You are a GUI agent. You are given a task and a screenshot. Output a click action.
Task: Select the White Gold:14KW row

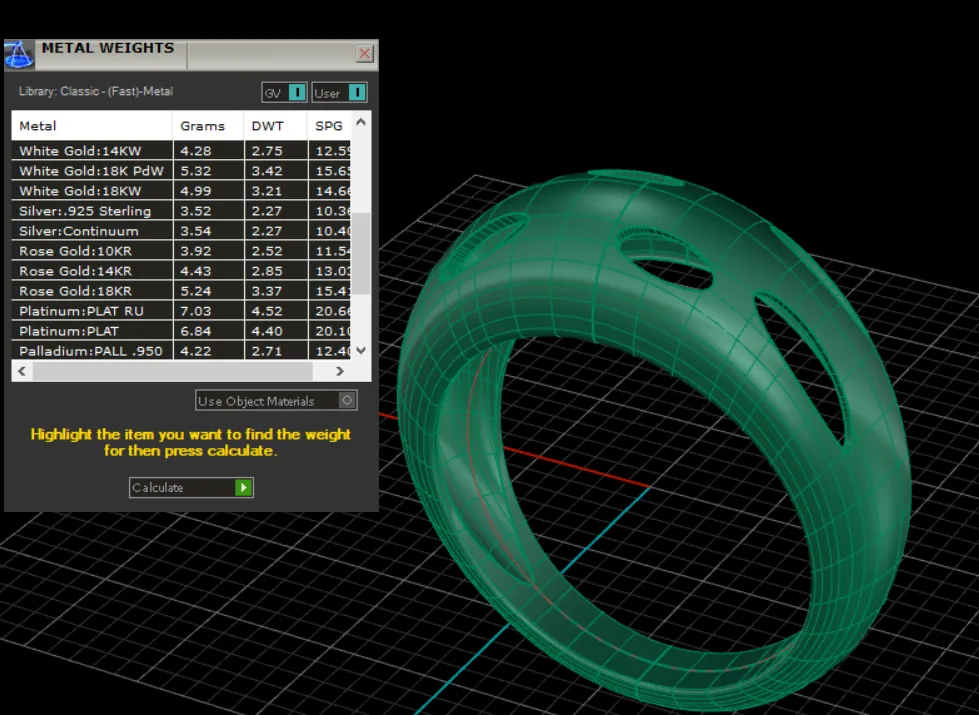(181, 150)
